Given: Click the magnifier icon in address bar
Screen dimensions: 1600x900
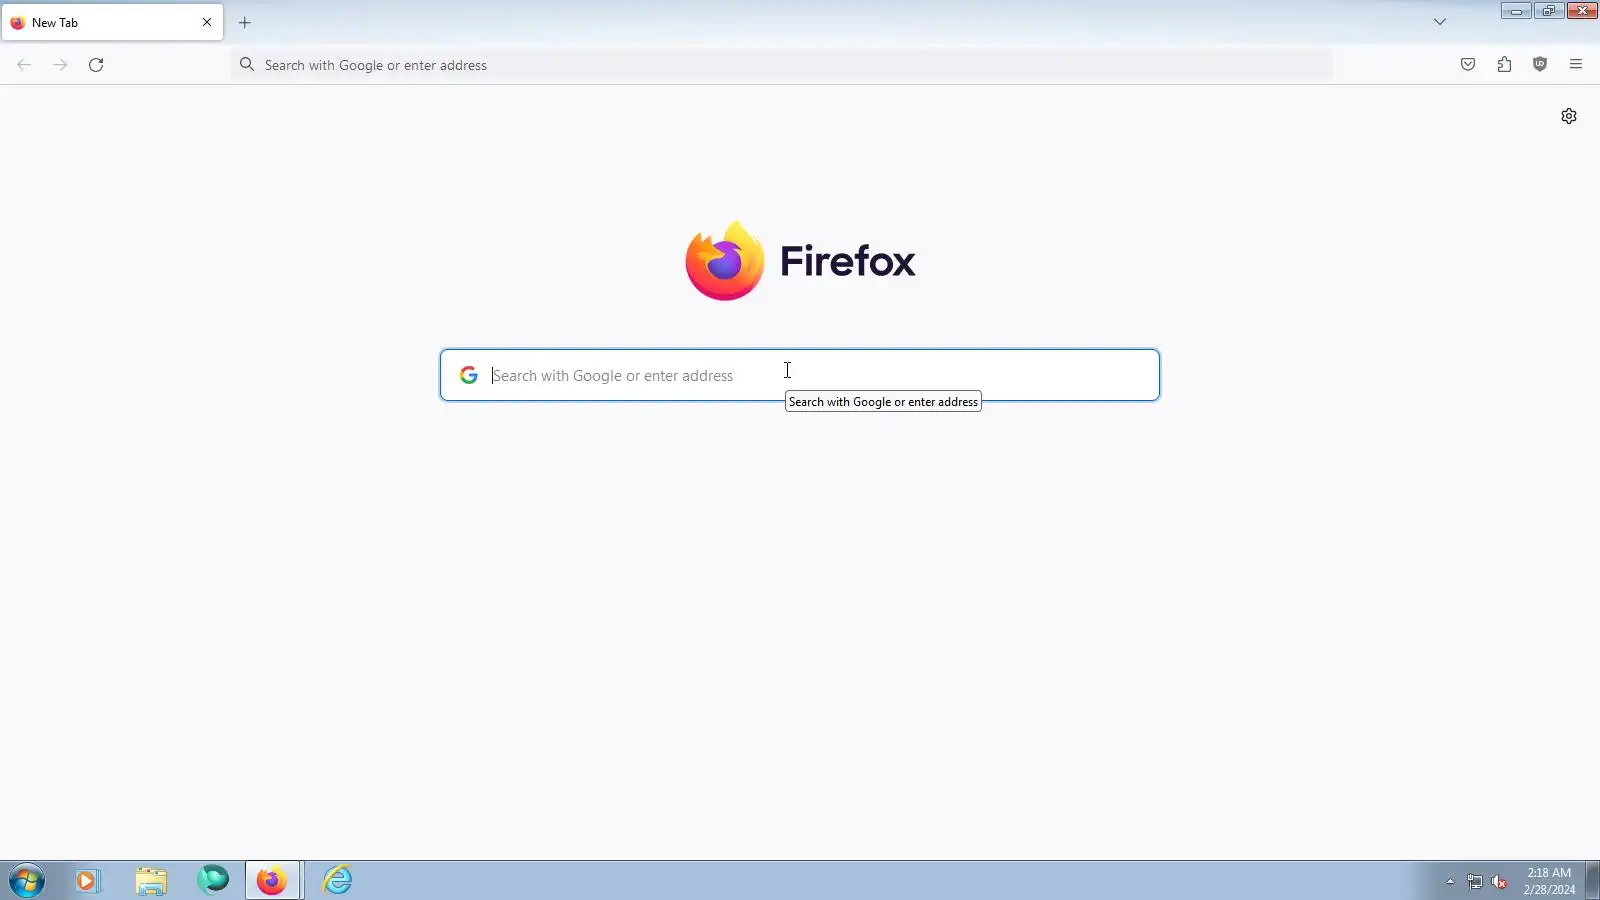Looking at the screenshot, I should coord(247,65).
